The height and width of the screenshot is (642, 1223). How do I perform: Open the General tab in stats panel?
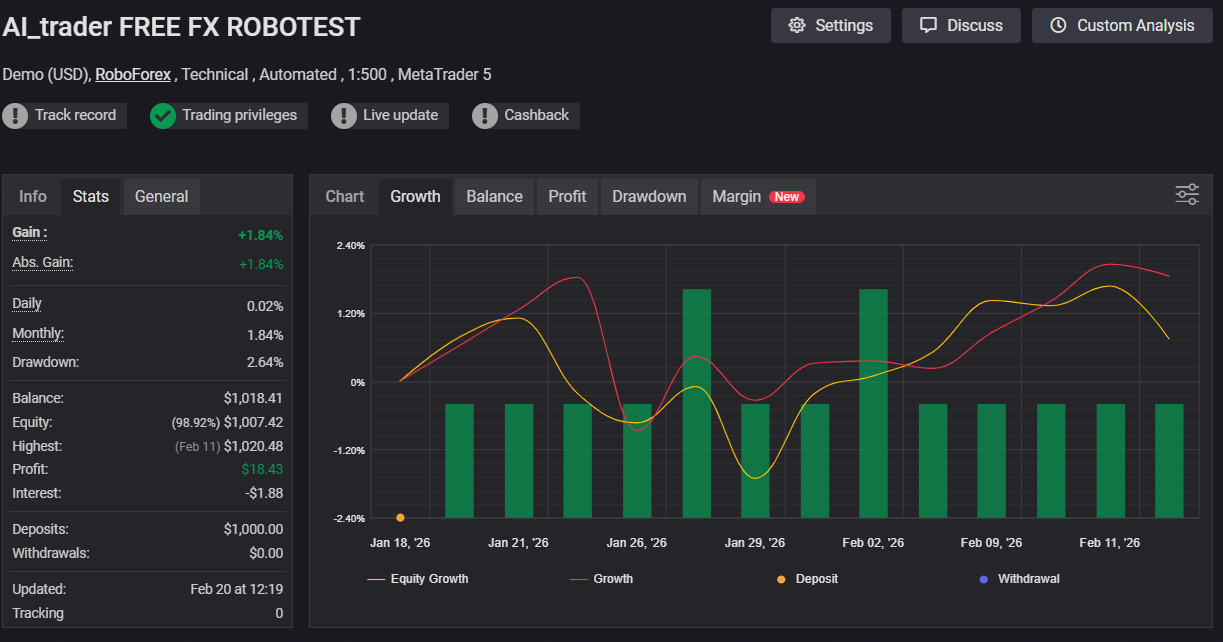click(161, 197)
